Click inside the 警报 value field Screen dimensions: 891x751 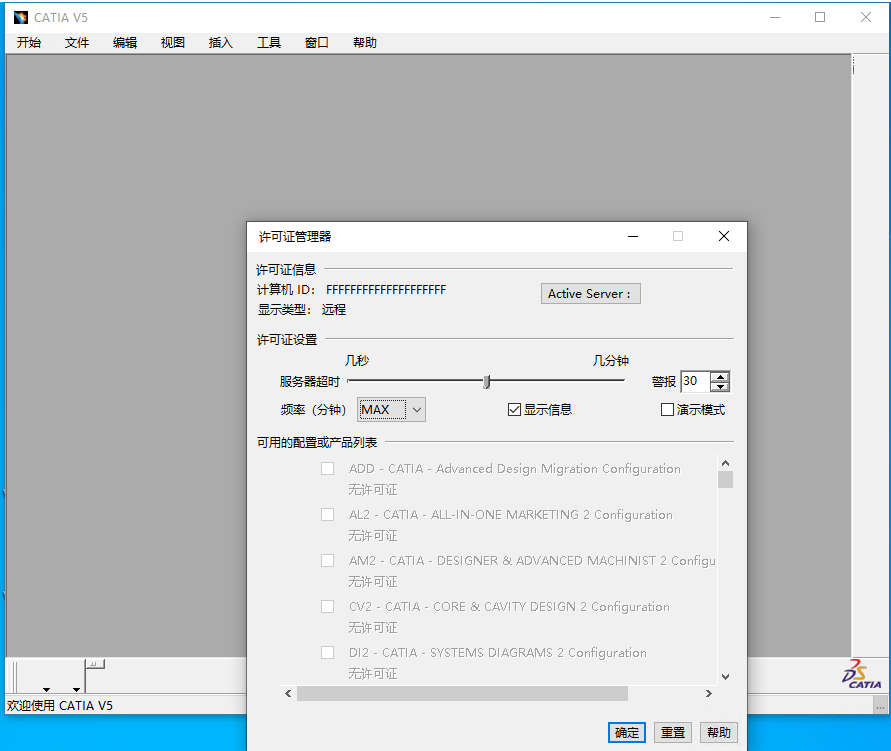click(x=695, y=381)
